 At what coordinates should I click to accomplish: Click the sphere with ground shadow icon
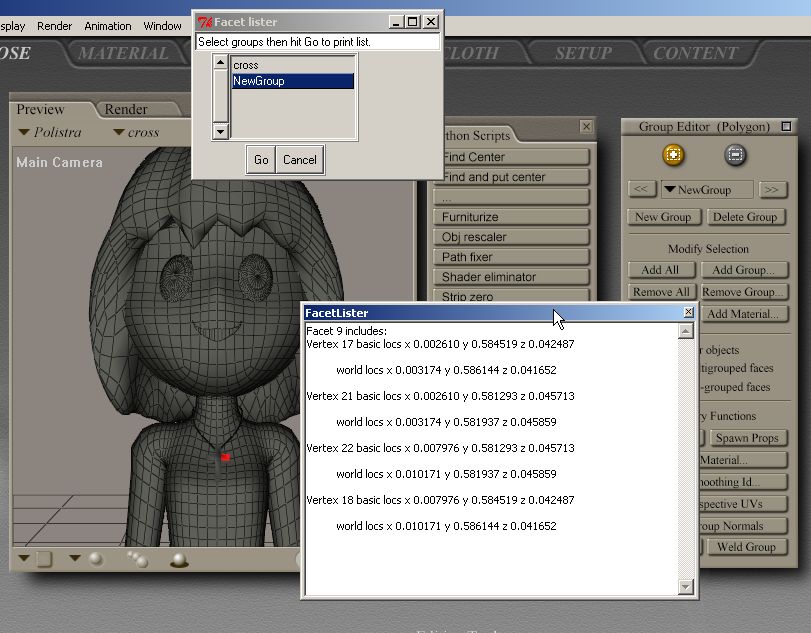pos(178,560)
